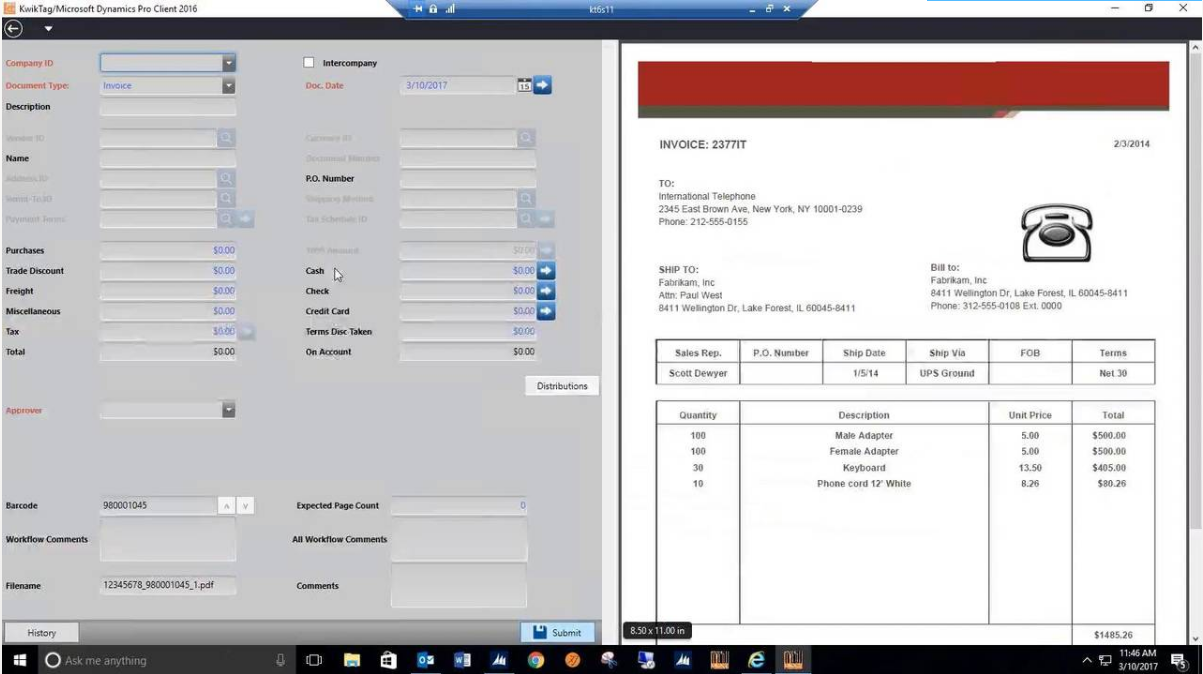Focus the Miscellaneous amount field

pyautogui.click(x=168, y=311)
